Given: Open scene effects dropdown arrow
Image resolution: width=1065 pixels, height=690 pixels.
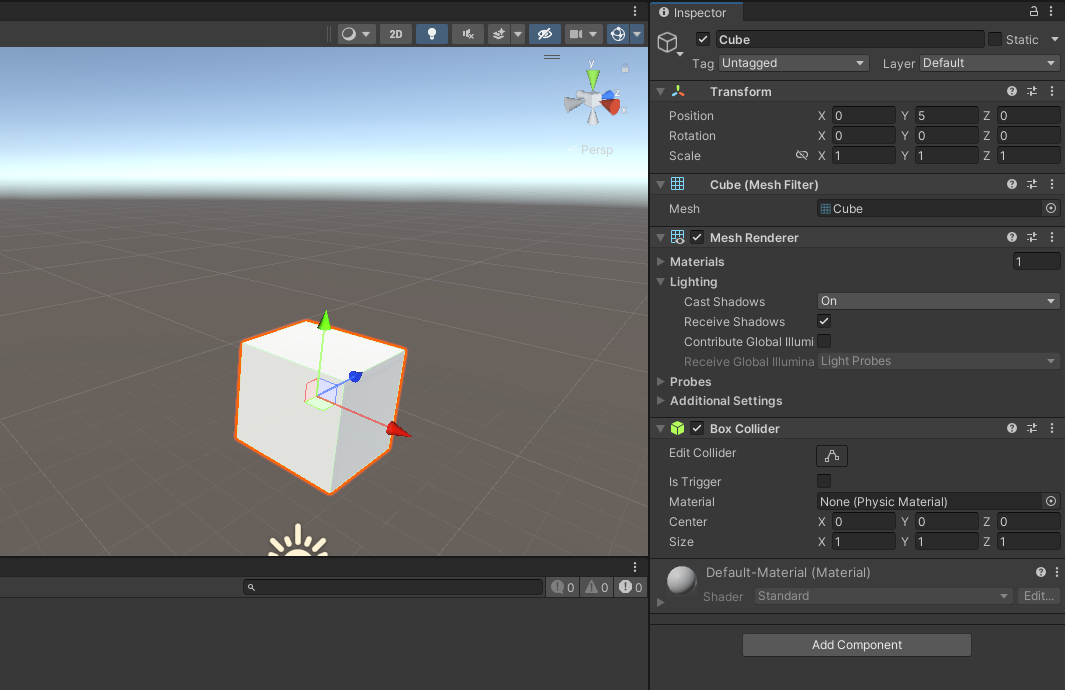Looking at the screenshot, I should (518, 34).
